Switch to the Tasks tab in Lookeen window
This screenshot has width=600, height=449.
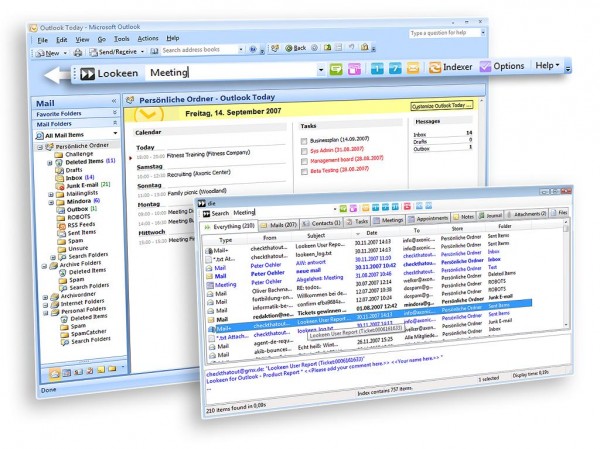point(357,222)
